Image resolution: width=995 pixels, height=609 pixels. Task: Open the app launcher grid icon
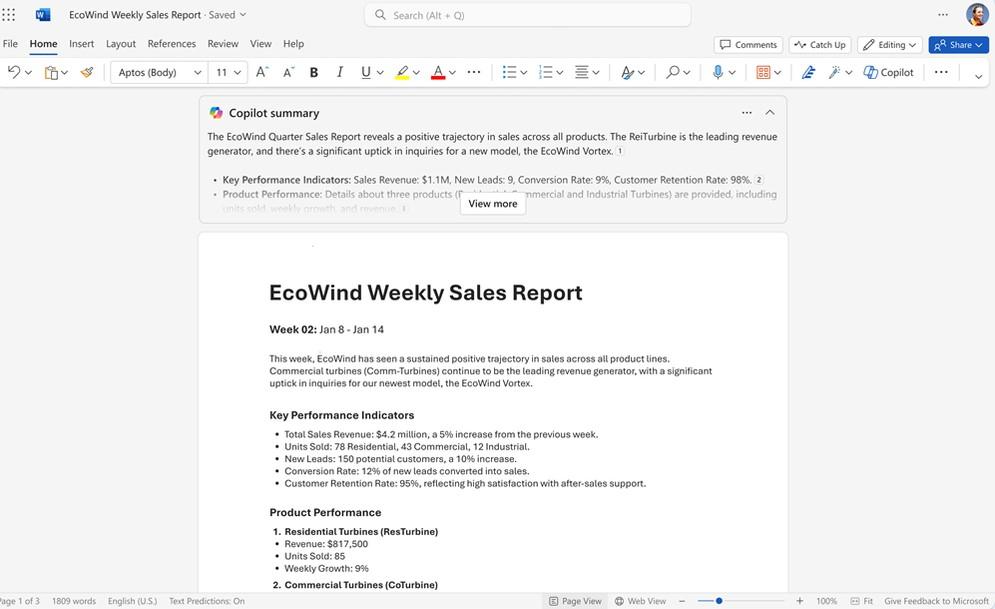pos(9,15)
